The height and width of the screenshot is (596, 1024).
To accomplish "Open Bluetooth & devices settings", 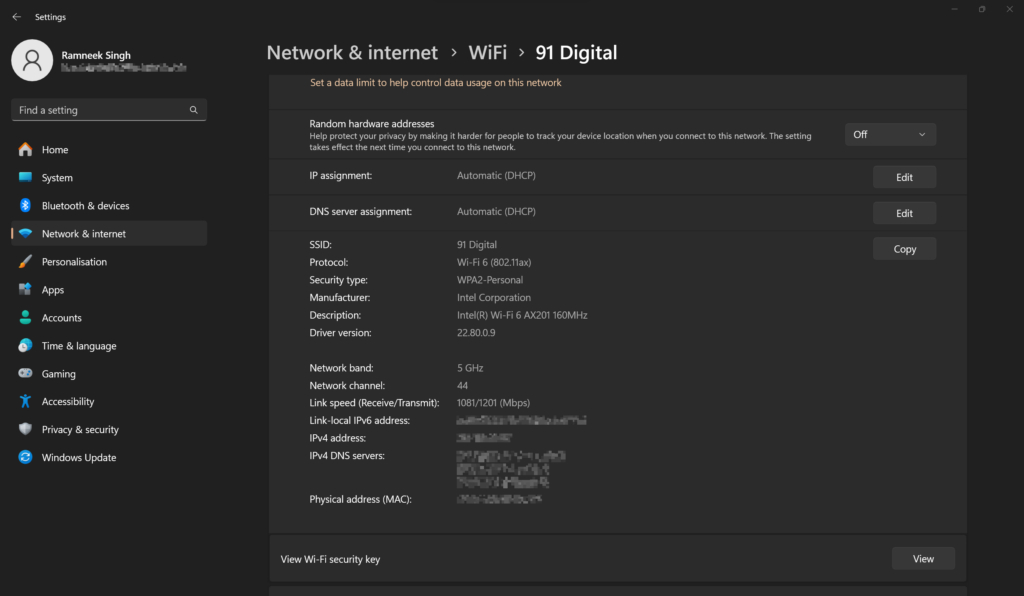I will click(24, 205).
